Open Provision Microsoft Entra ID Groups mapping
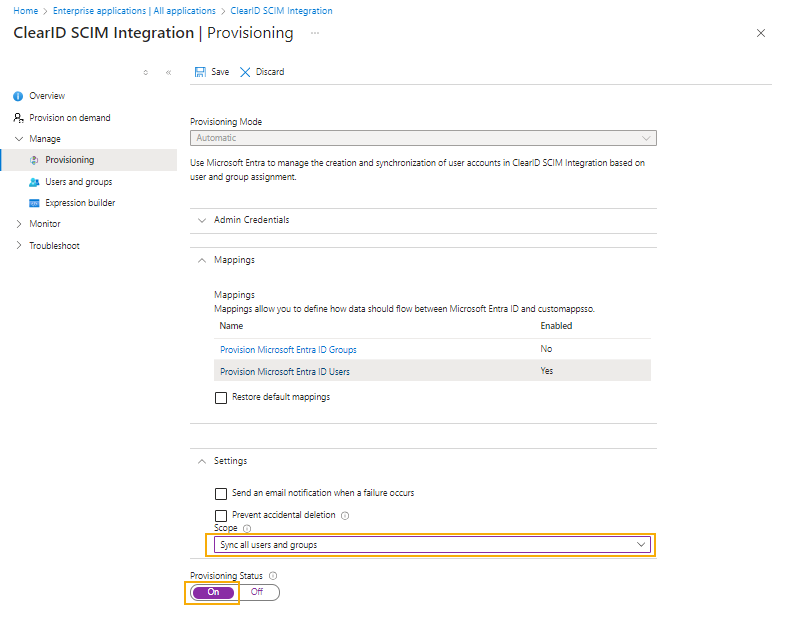The height and width of the screenshot is (644, 785). [x=288, y=350]
